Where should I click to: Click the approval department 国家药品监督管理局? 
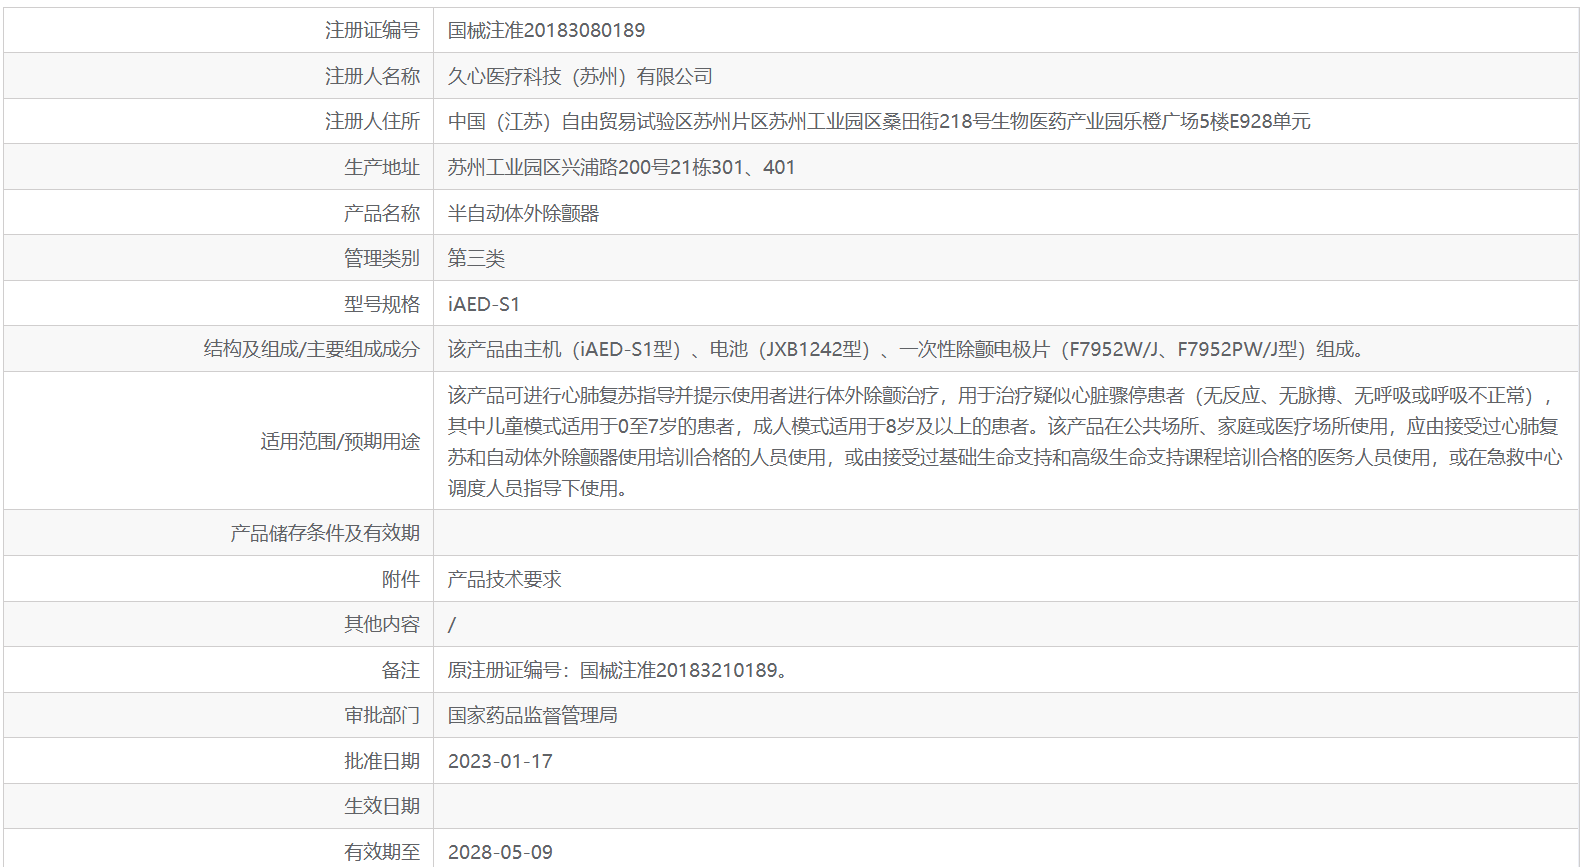pyautogui.click(x=532, y=715)
